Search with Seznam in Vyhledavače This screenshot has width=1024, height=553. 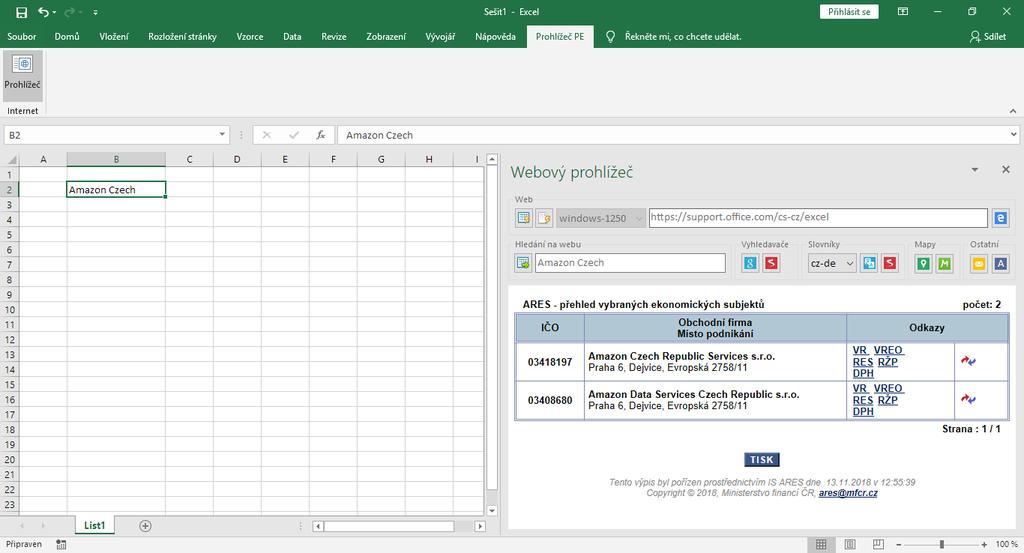pos(771,263)
